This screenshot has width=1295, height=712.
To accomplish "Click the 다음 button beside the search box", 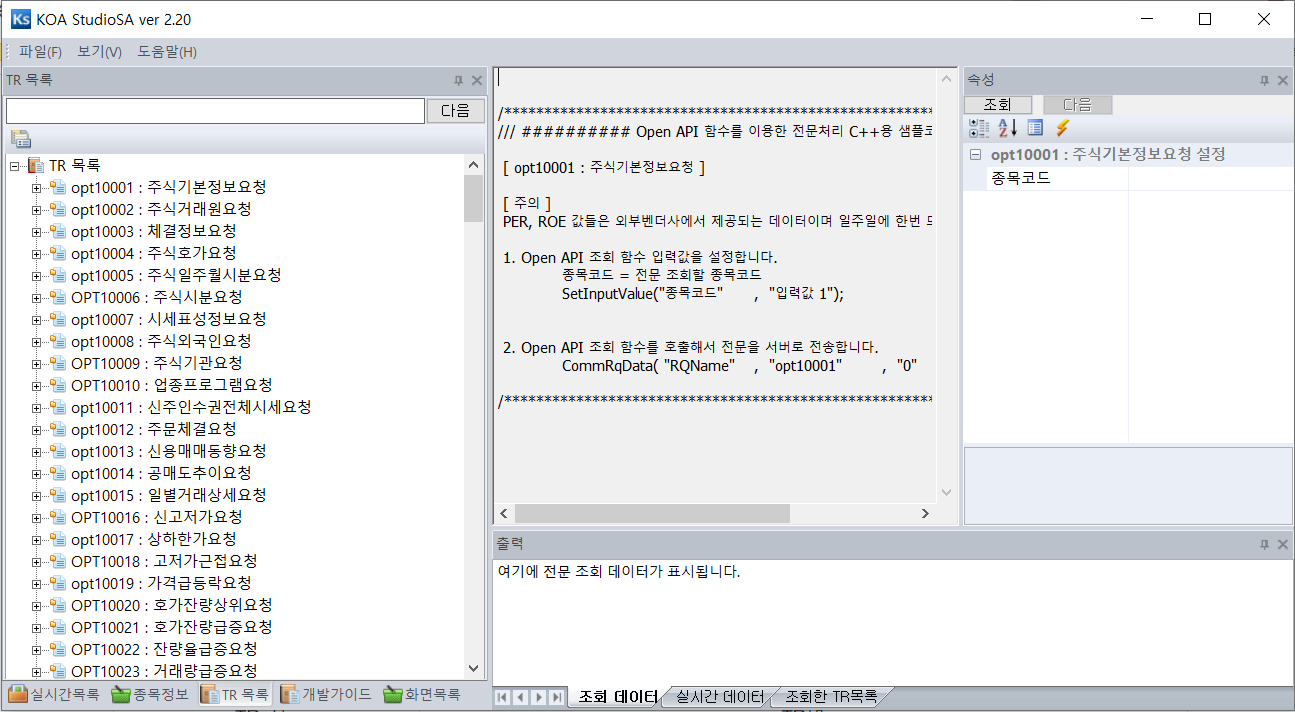I will point(455,111).
